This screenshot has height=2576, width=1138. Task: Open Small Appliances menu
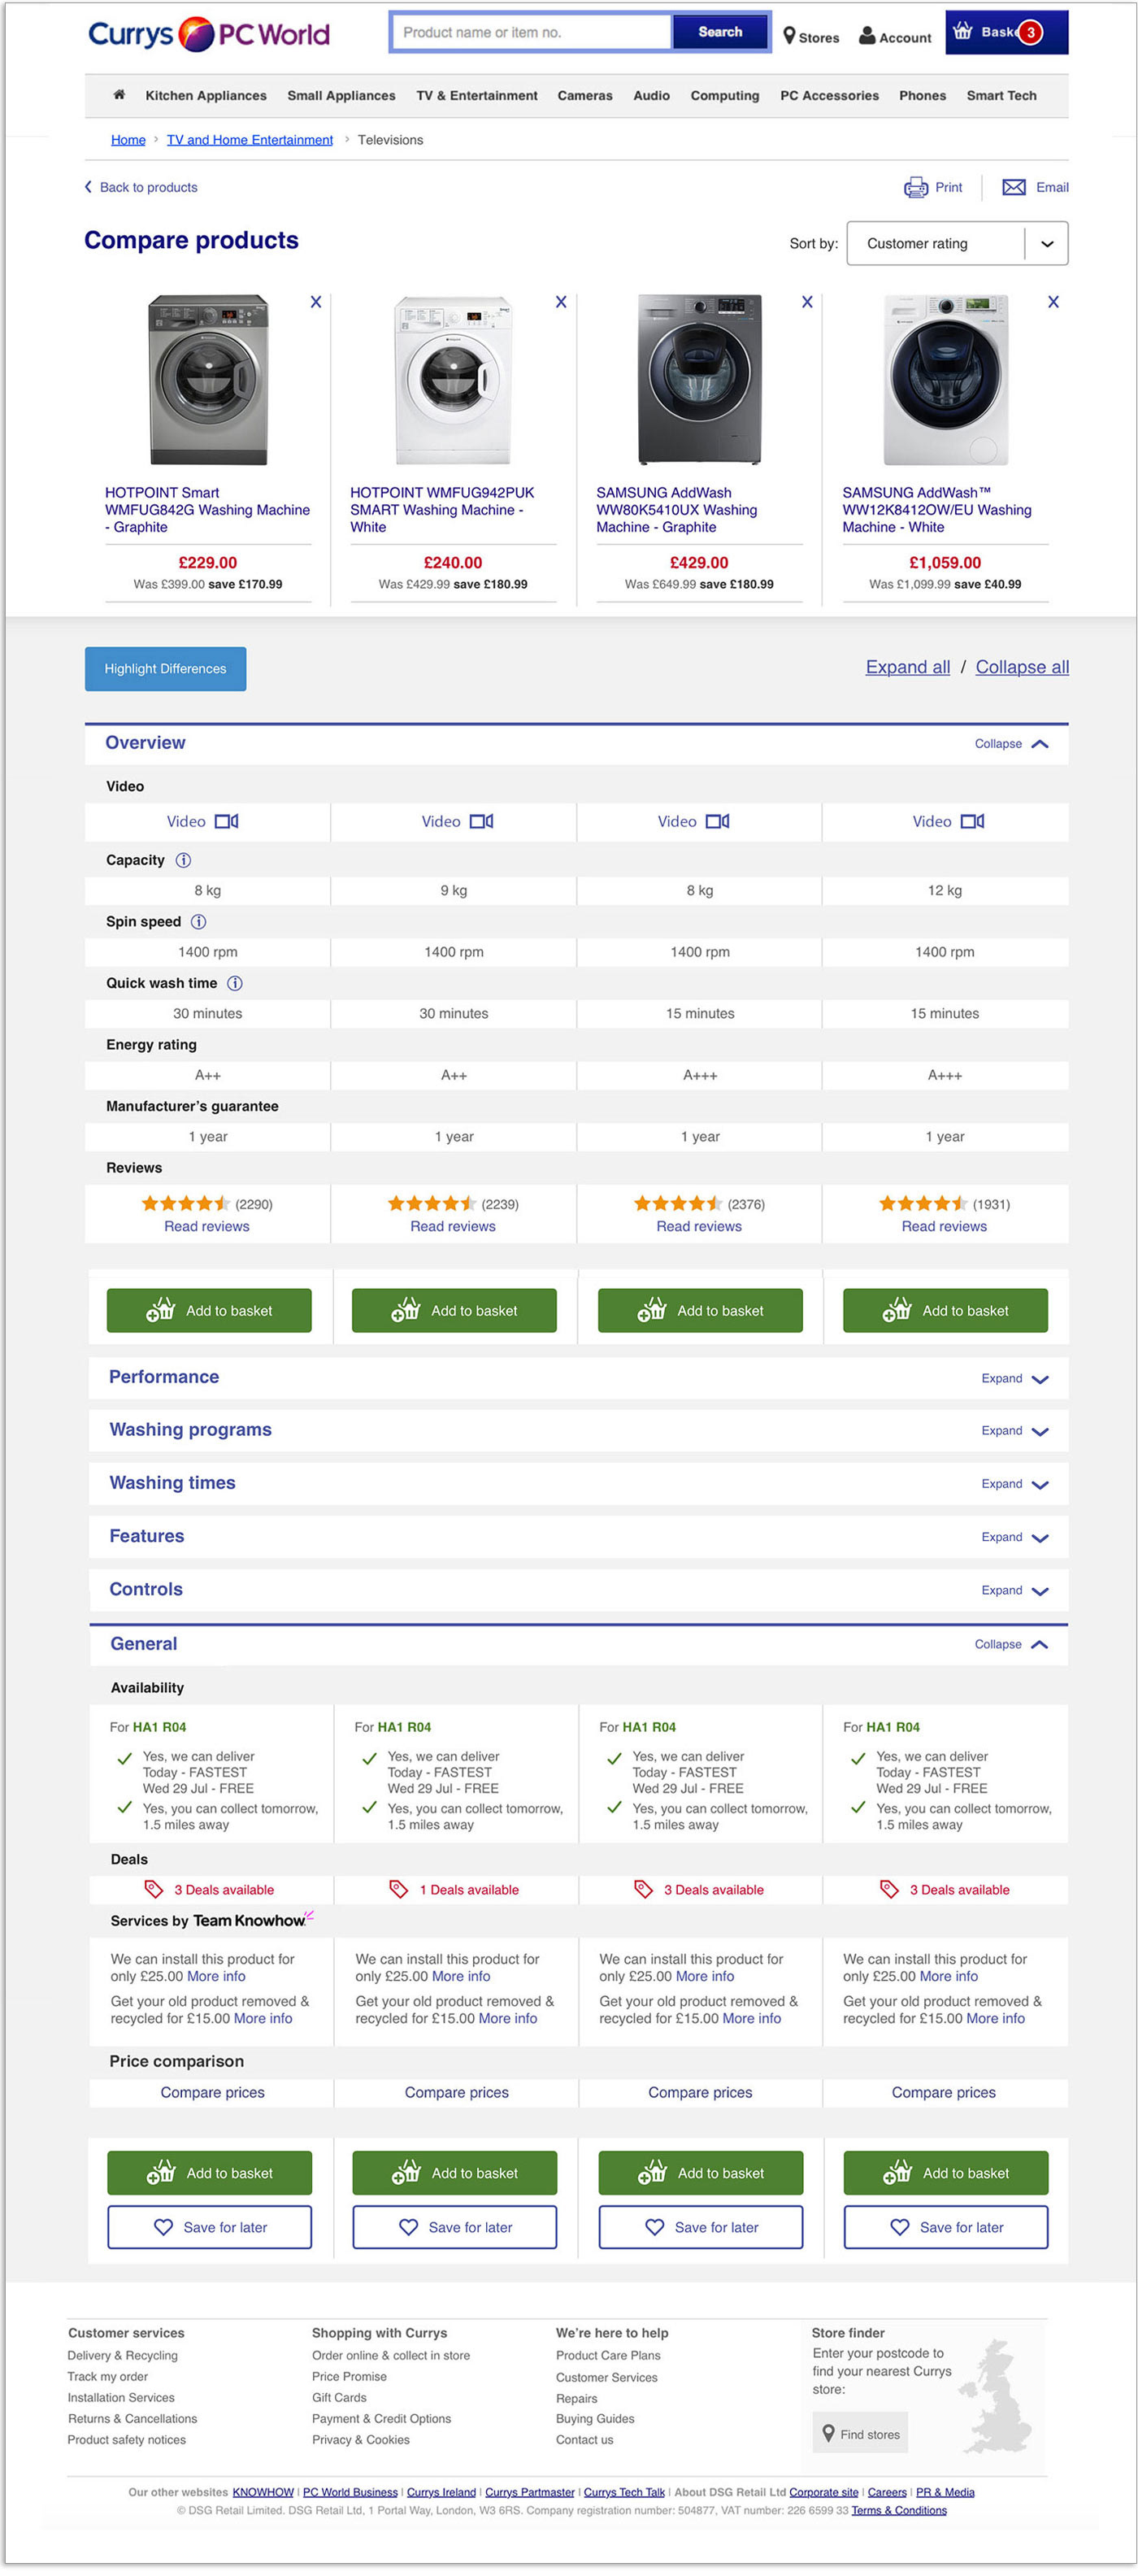(341, 95)
